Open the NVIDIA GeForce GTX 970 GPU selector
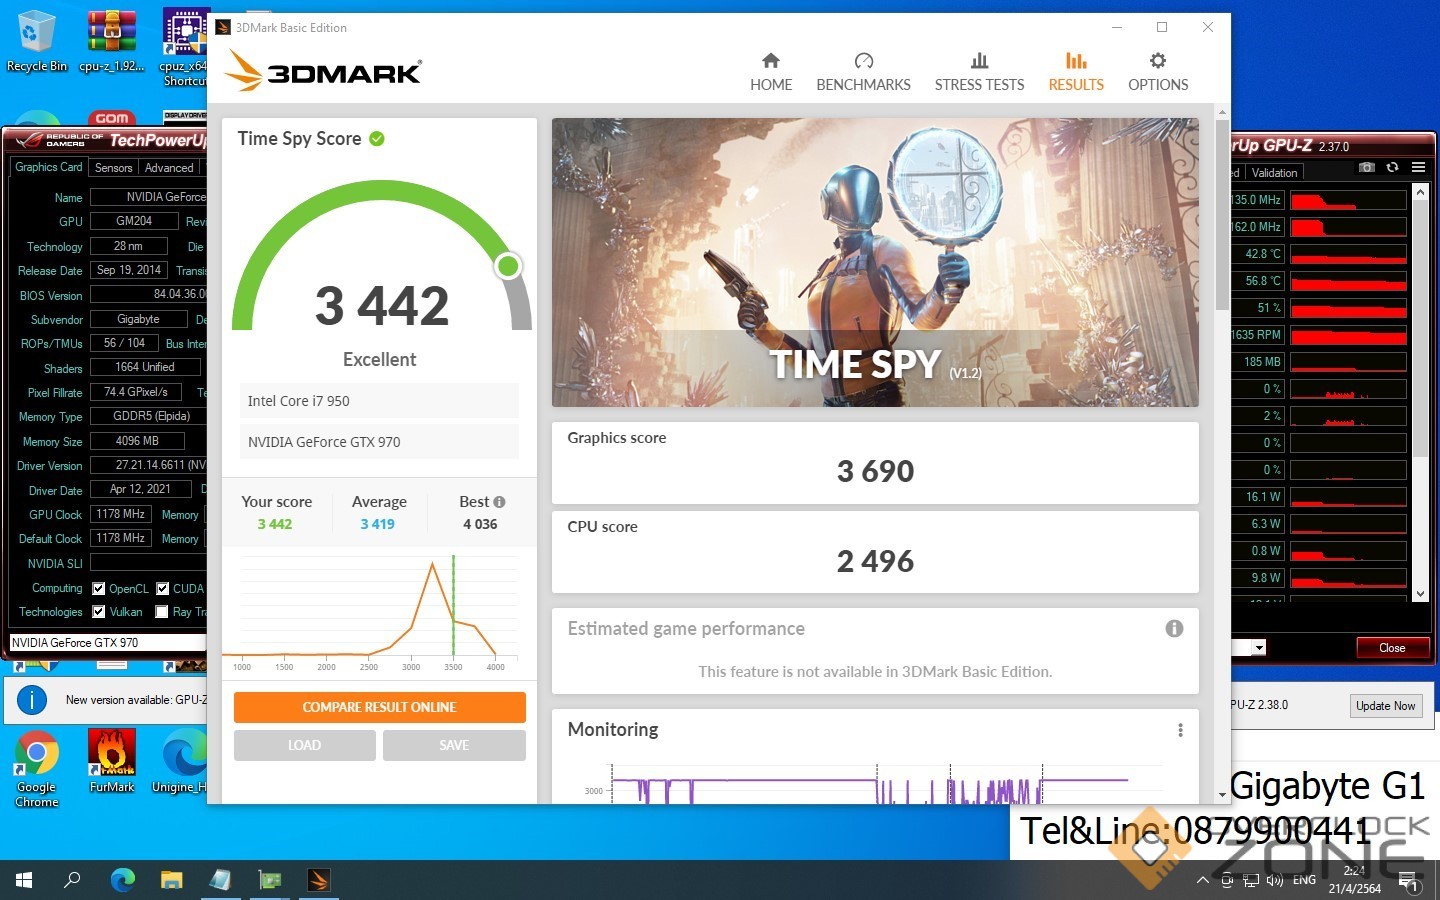This screenshot has width=1440, height=900. (108, 643)
